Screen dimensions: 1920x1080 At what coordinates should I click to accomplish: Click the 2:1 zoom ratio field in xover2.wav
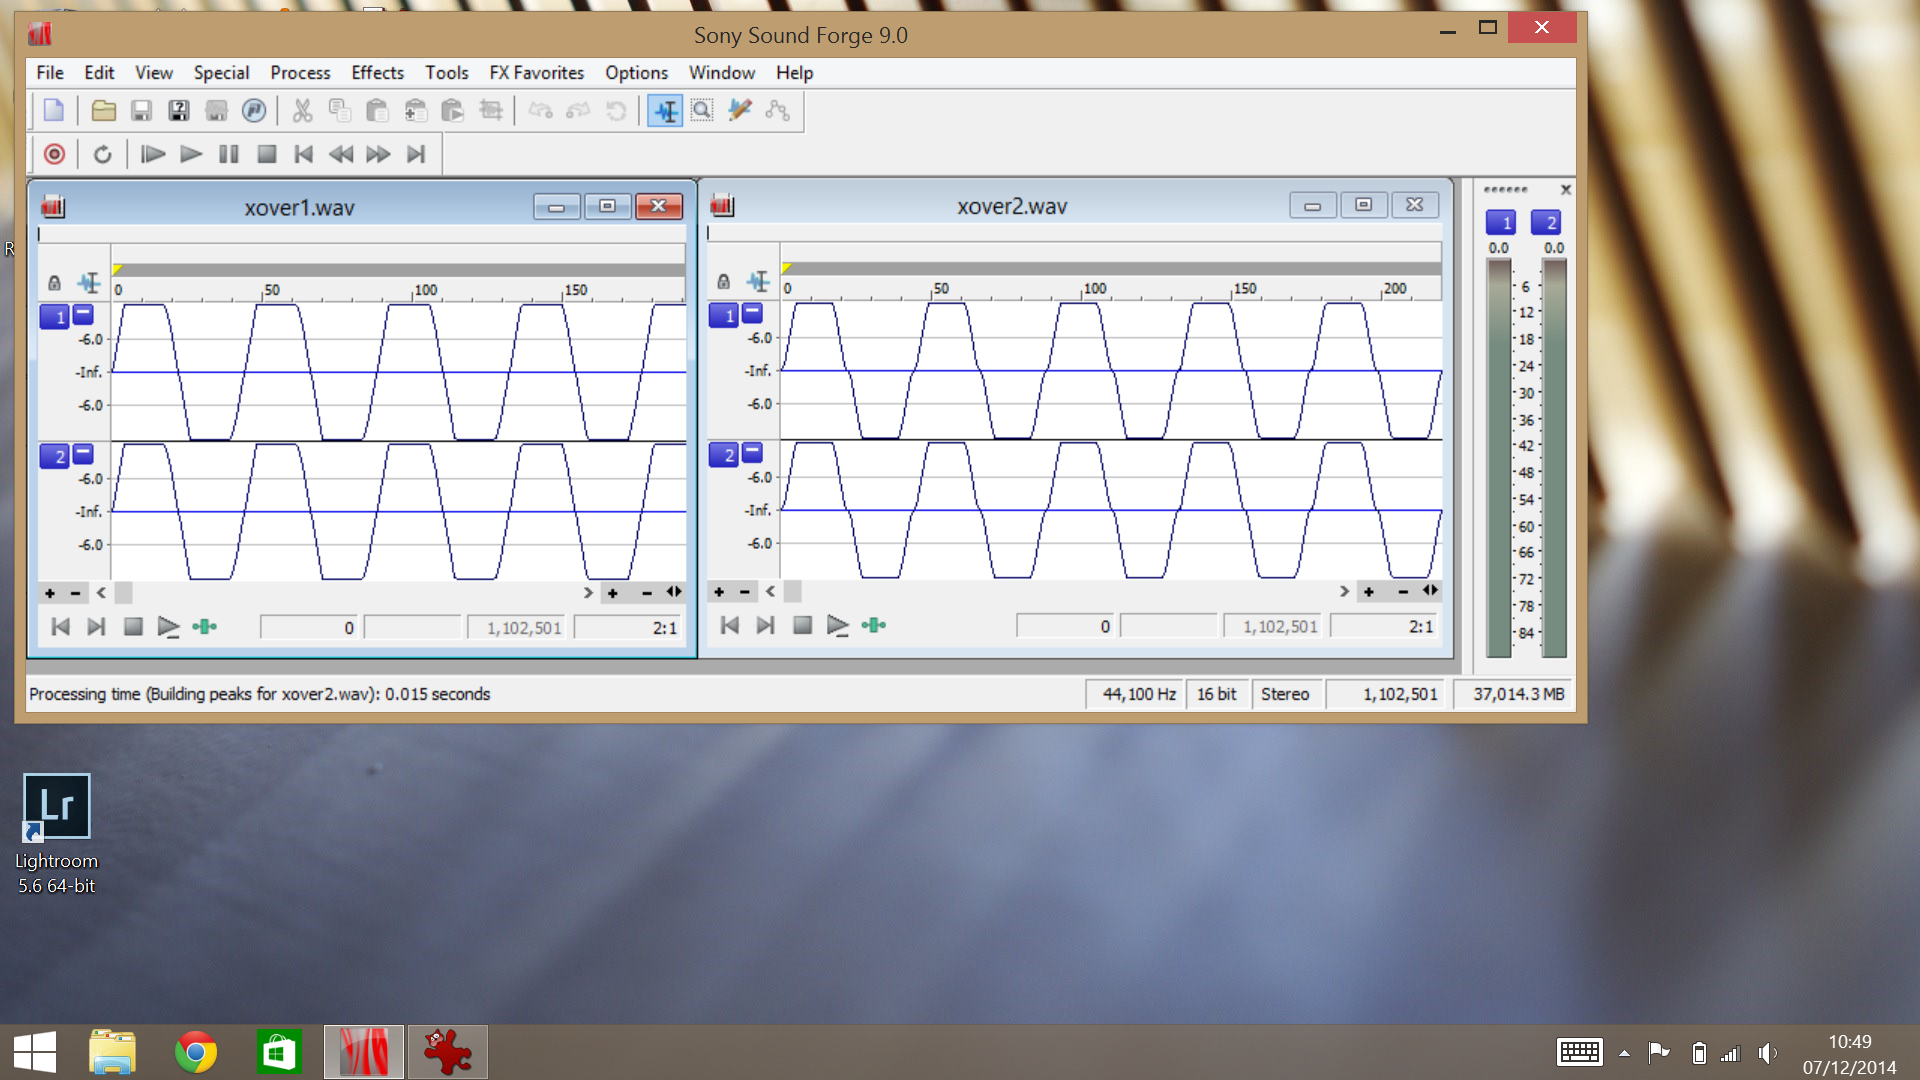pyautogui.click(x=1384, y=626)
